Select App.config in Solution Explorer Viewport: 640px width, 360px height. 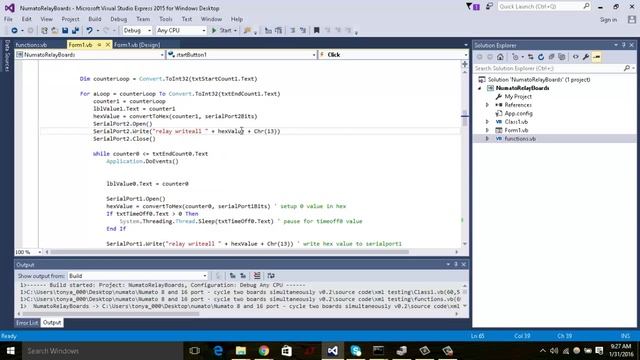(518, 113)
